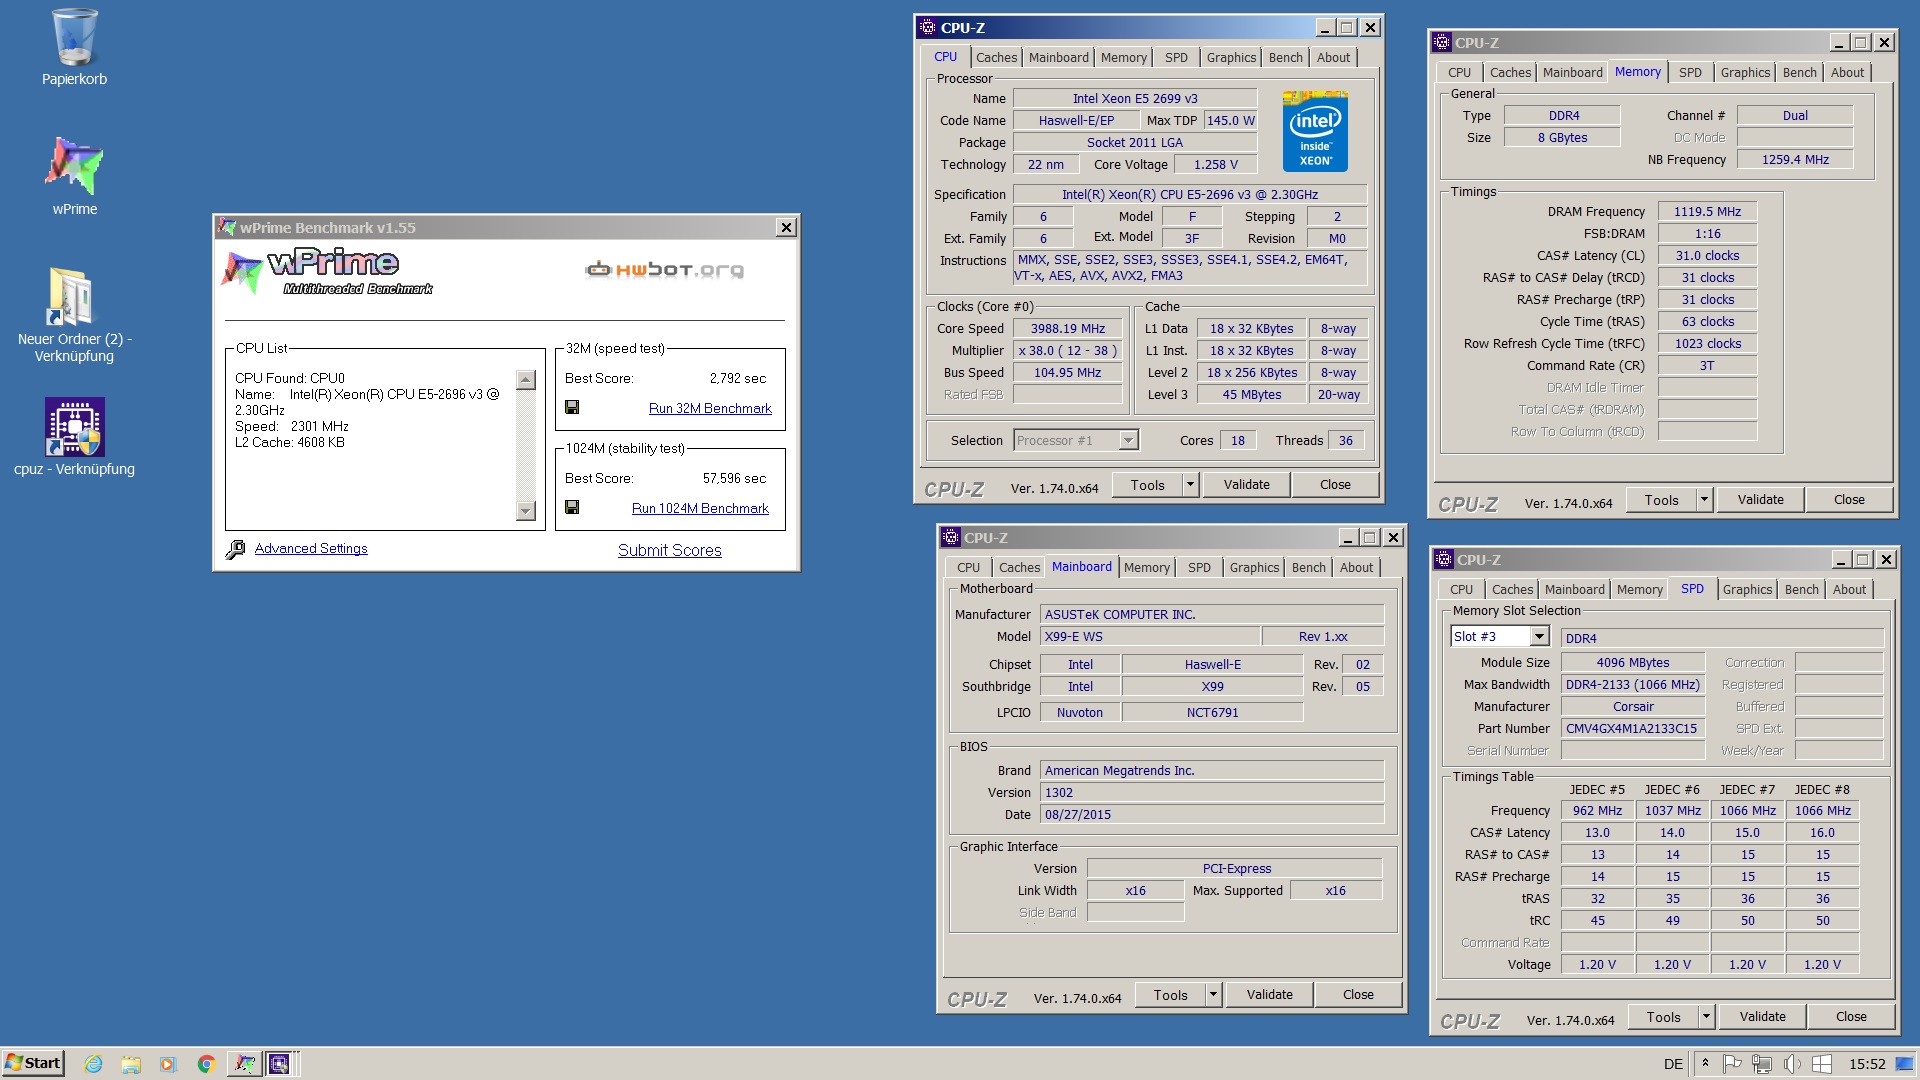Click Run 1024M Benchmark link
Viewport: 1920px width, 1080px height.
click(700, 508)
